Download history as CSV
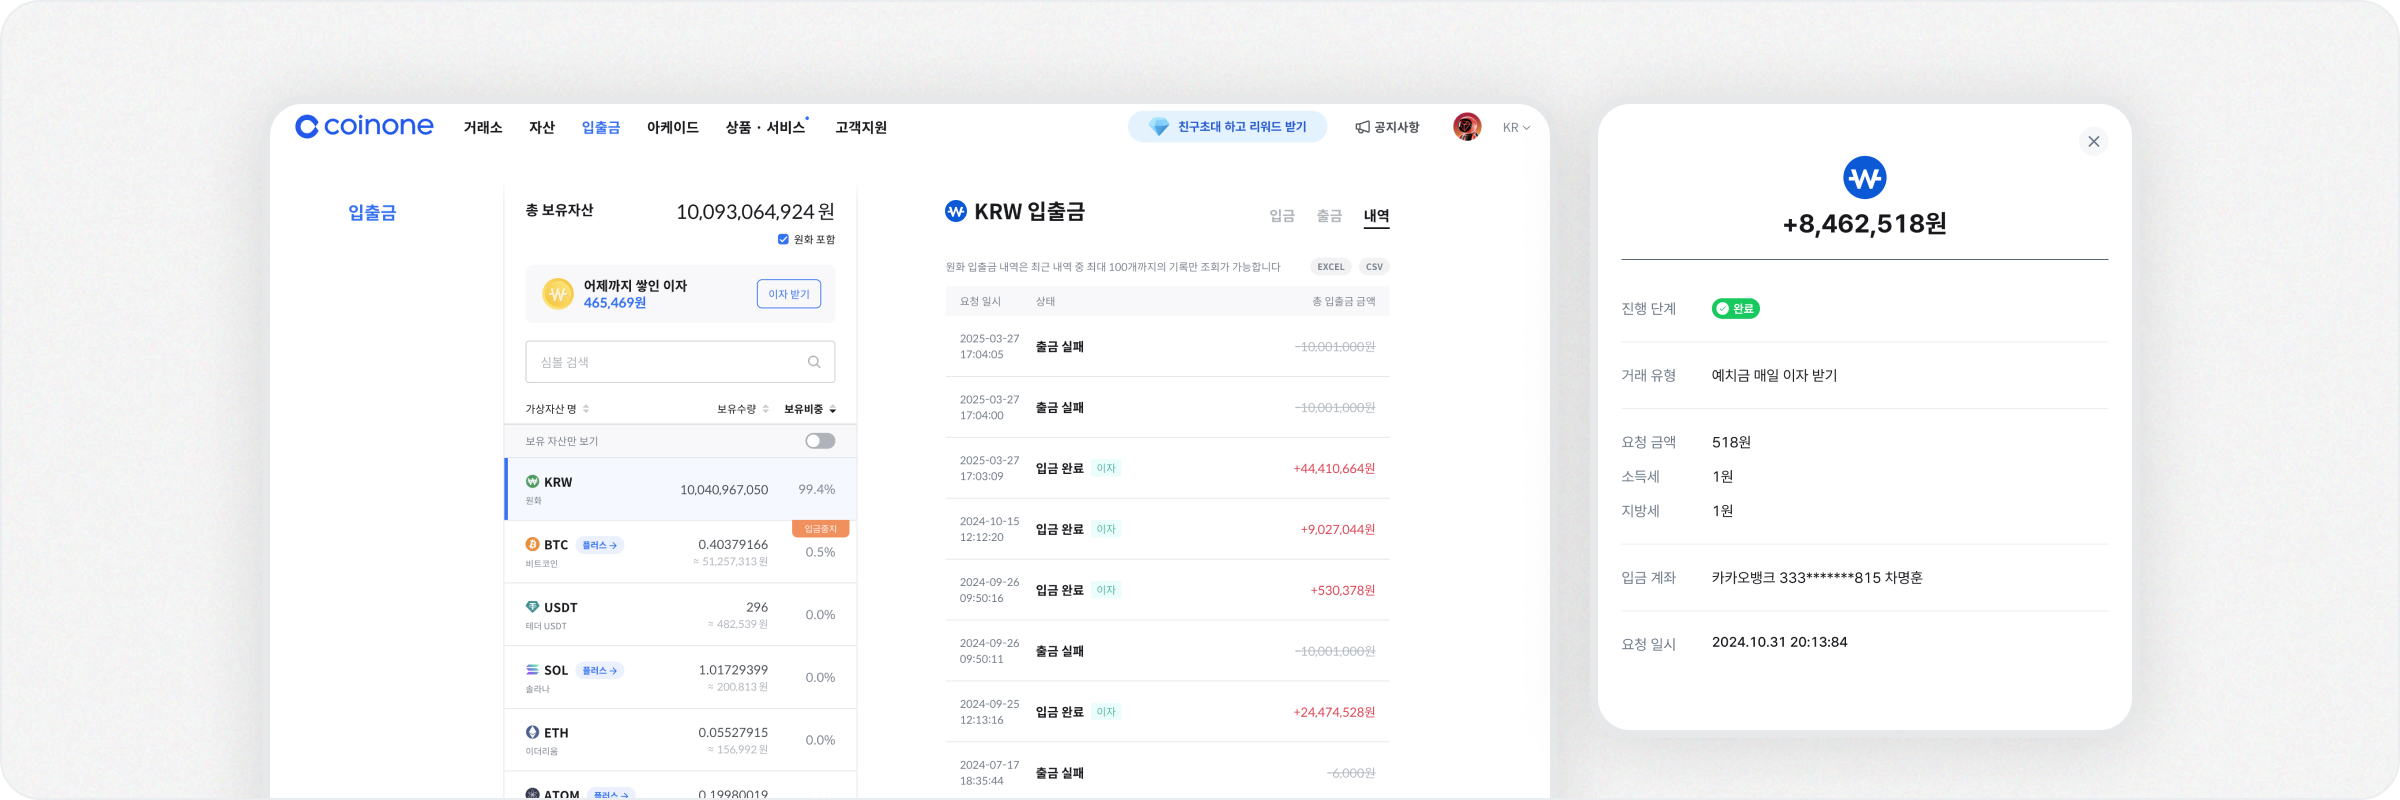The width and height of the screenshot is (2400, 800). 1374,267
